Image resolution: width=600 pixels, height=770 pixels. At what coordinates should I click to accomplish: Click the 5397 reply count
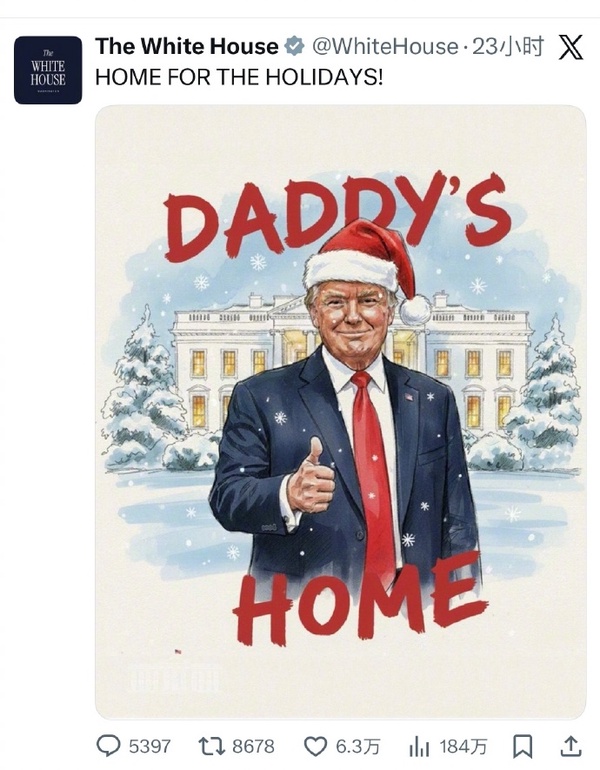[x=150, y=746]
